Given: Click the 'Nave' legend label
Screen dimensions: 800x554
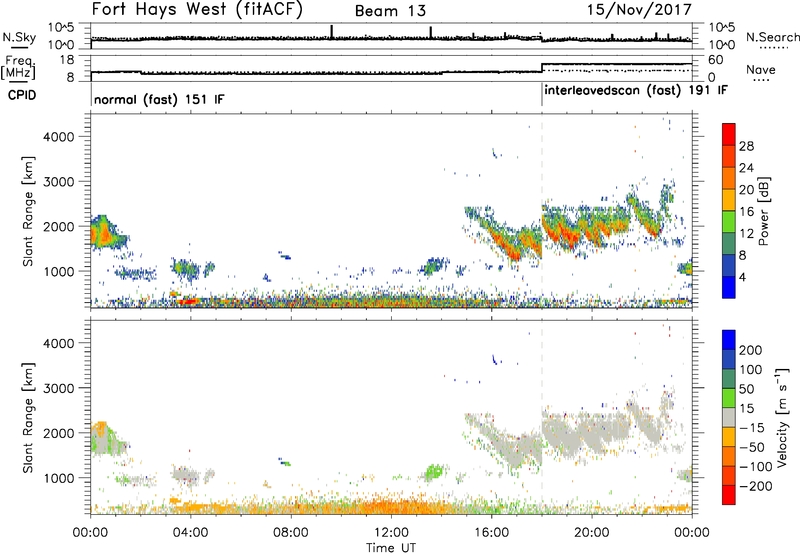Looking at the screenshot, I should (760, 70).
